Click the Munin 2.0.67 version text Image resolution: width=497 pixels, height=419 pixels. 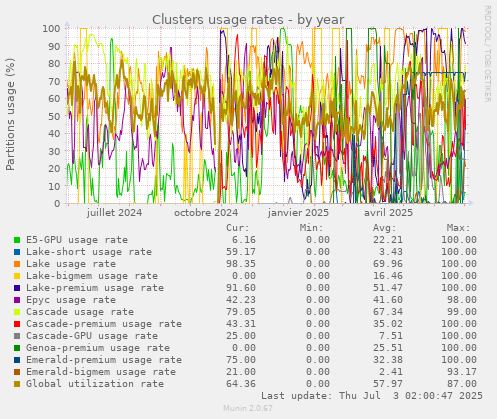(x=248, y=408)
